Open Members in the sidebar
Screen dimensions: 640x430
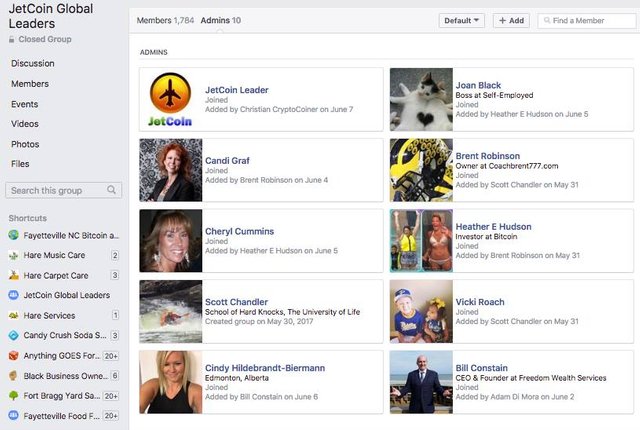(30, 84)
